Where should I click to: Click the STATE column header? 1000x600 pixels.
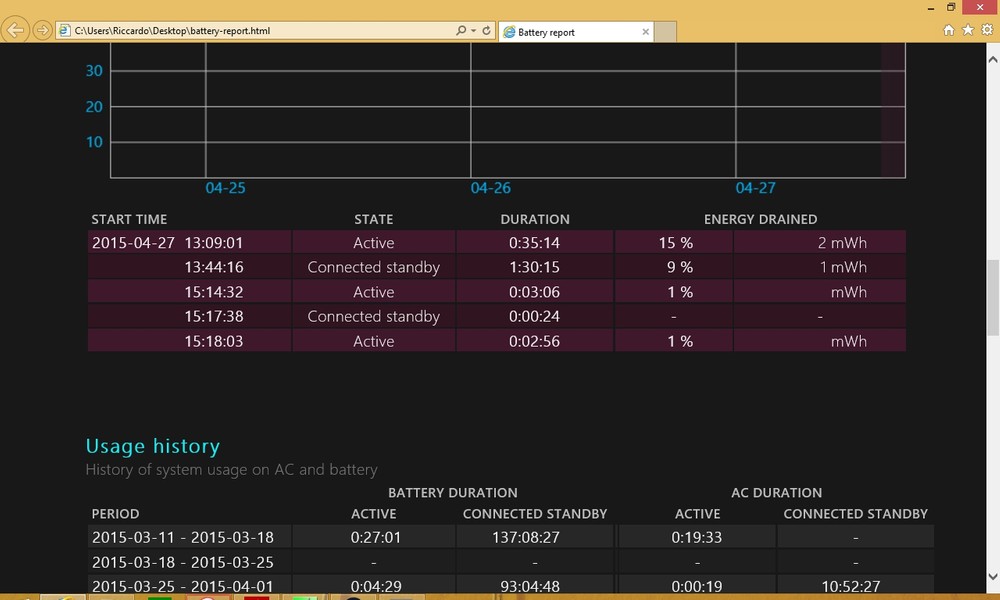pyautogui.click(x=374, y=219)
